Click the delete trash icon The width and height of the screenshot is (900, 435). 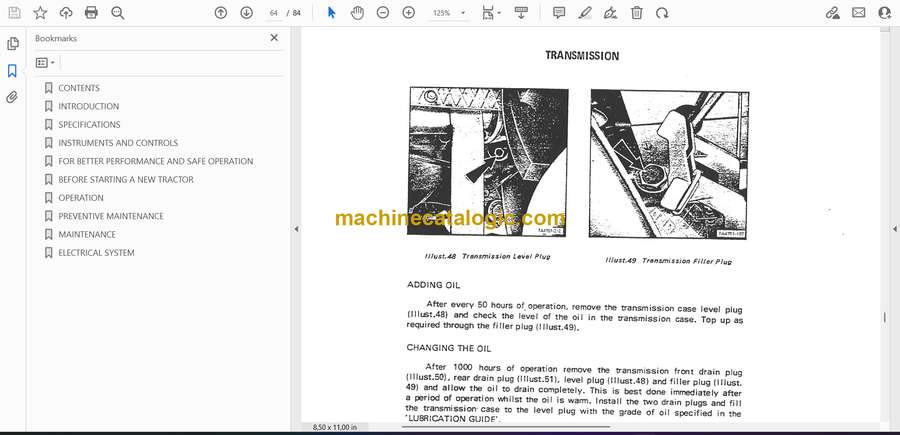click(x=637, y=13)
